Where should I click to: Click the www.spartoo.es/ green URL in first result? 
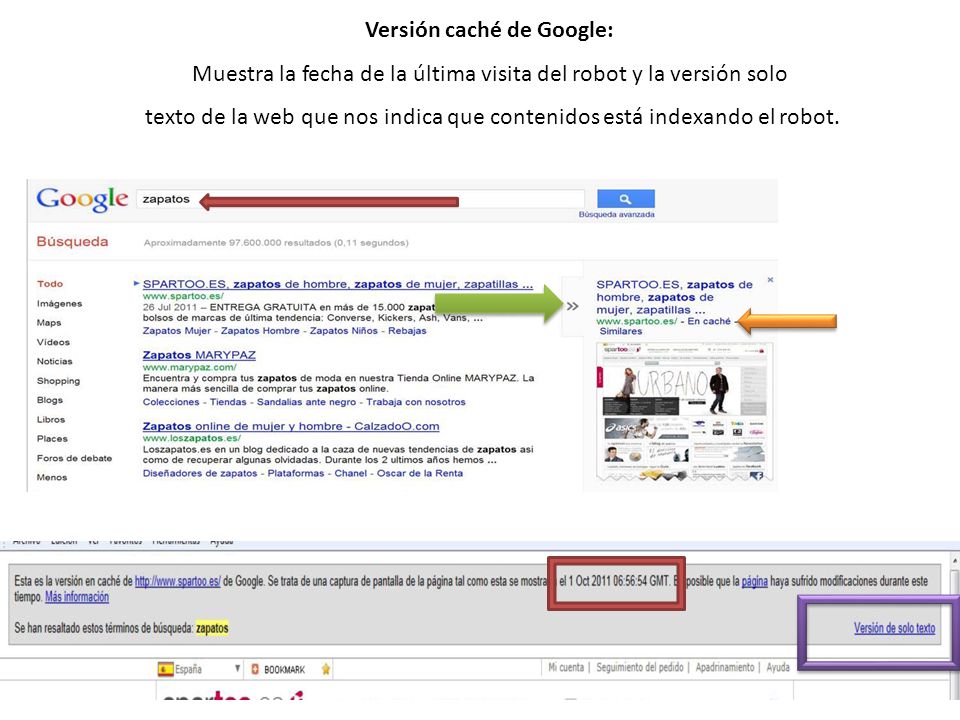pos(183,296)
